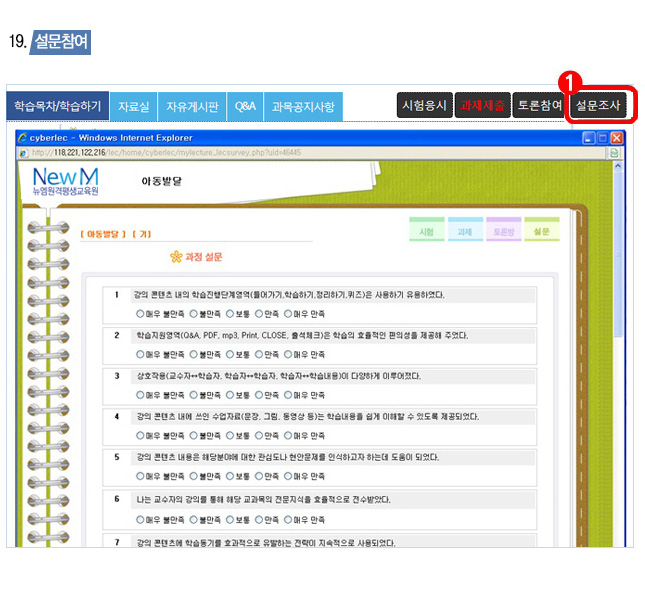The height and width of the screenshot is (590, 645).
Task: Click the NewM logo
Action: click(65, 181)
